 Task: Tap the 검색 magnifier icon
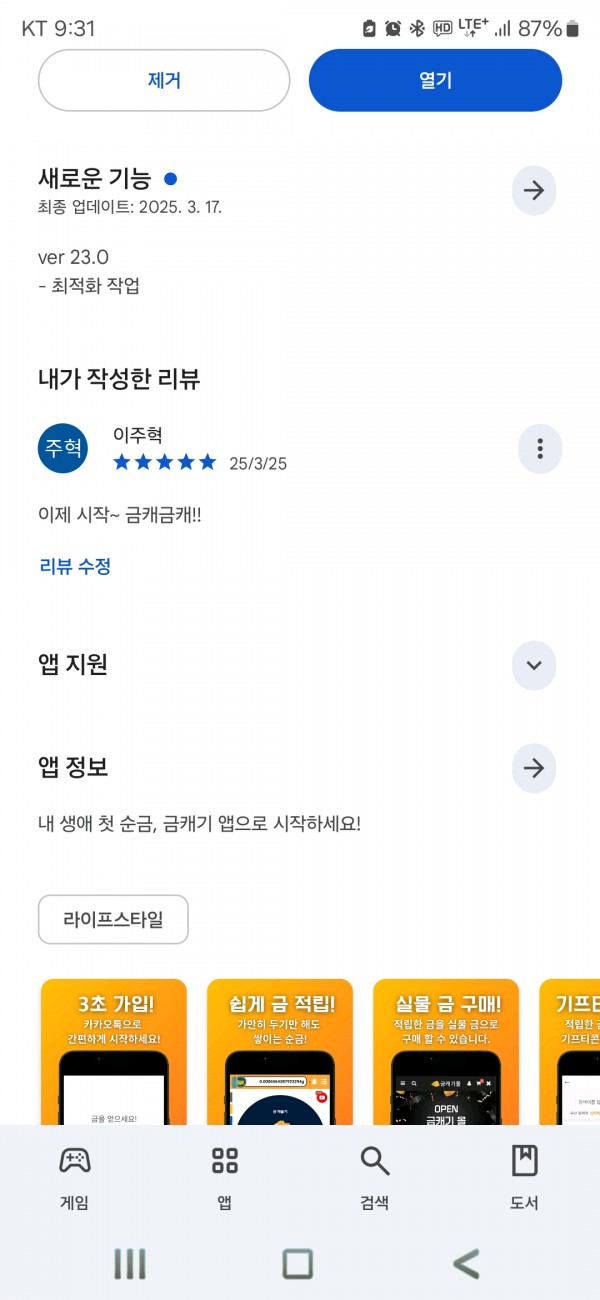click(375, 1161)
